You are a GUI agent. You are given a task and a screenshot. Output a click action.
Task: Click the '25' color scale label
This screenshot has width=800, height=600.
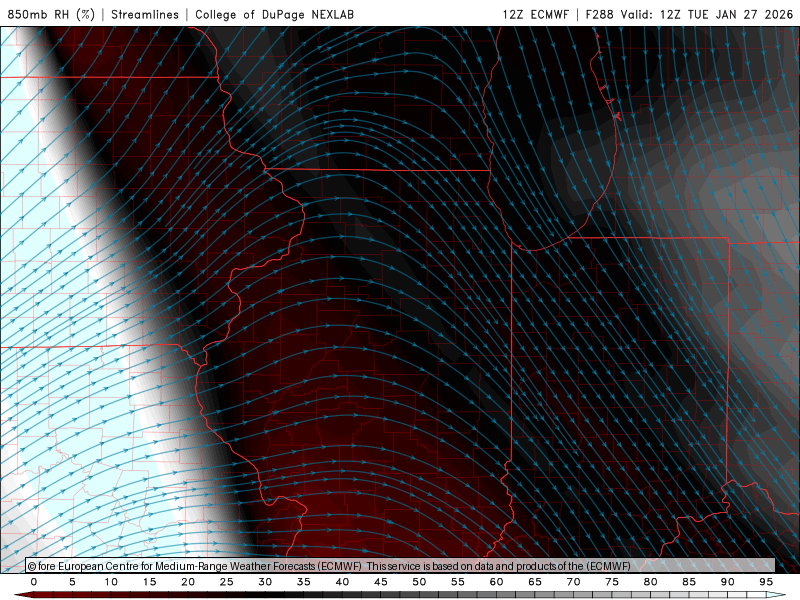pos(227,582)
